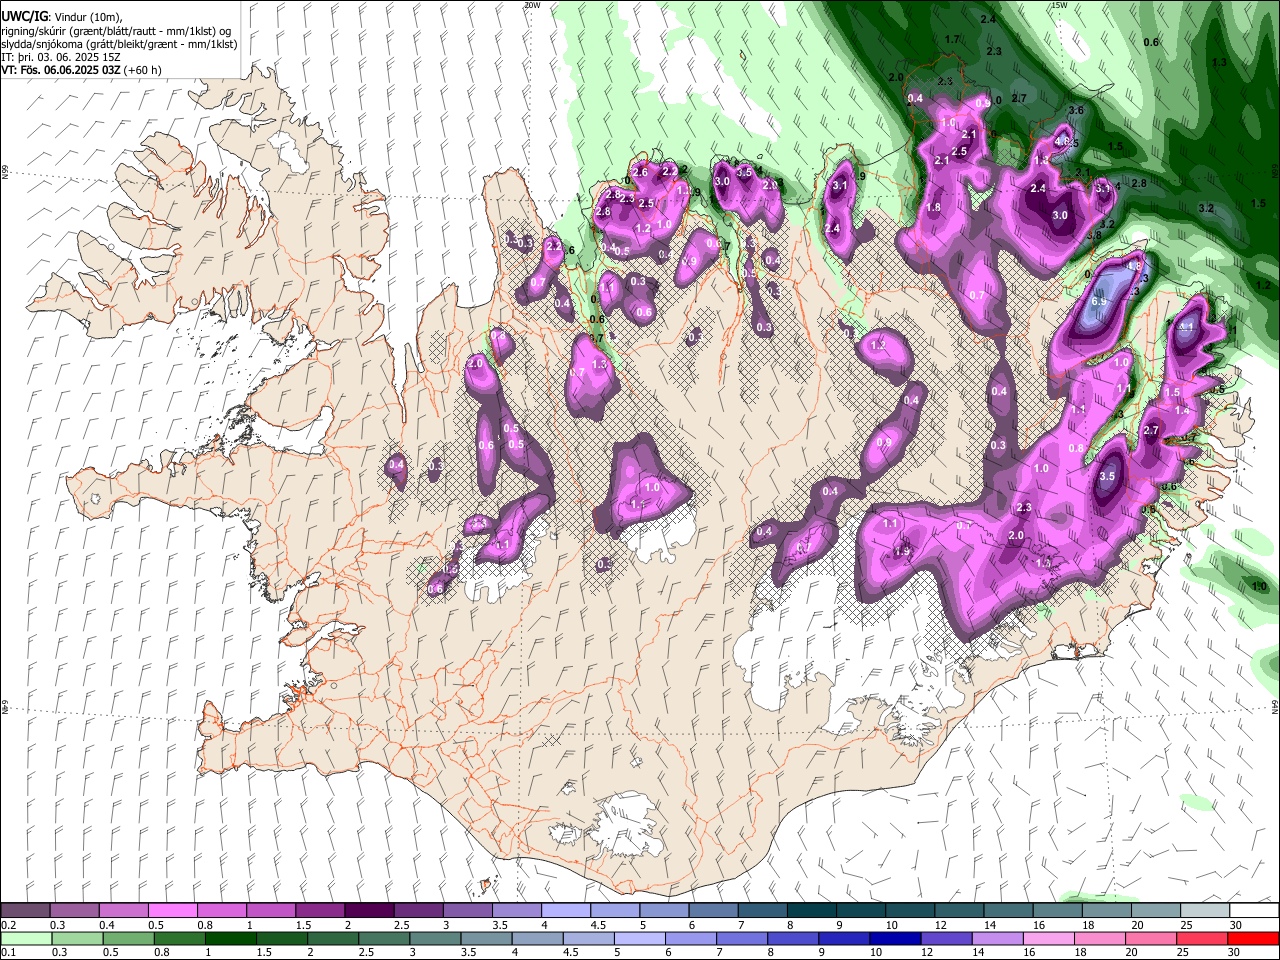Image resolution: width=1280 pixels, height=960 pixels.
Task: Select pale green rain swatch between 0.1 and 0.3
Action: tap(25, 939)
